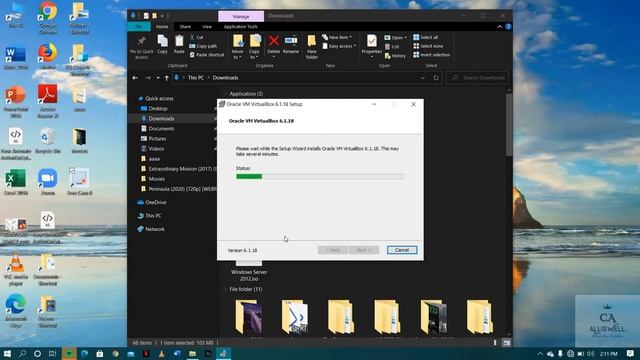Click the Paste icon in ribbon
640x360 pixels.
pos(179,41)
